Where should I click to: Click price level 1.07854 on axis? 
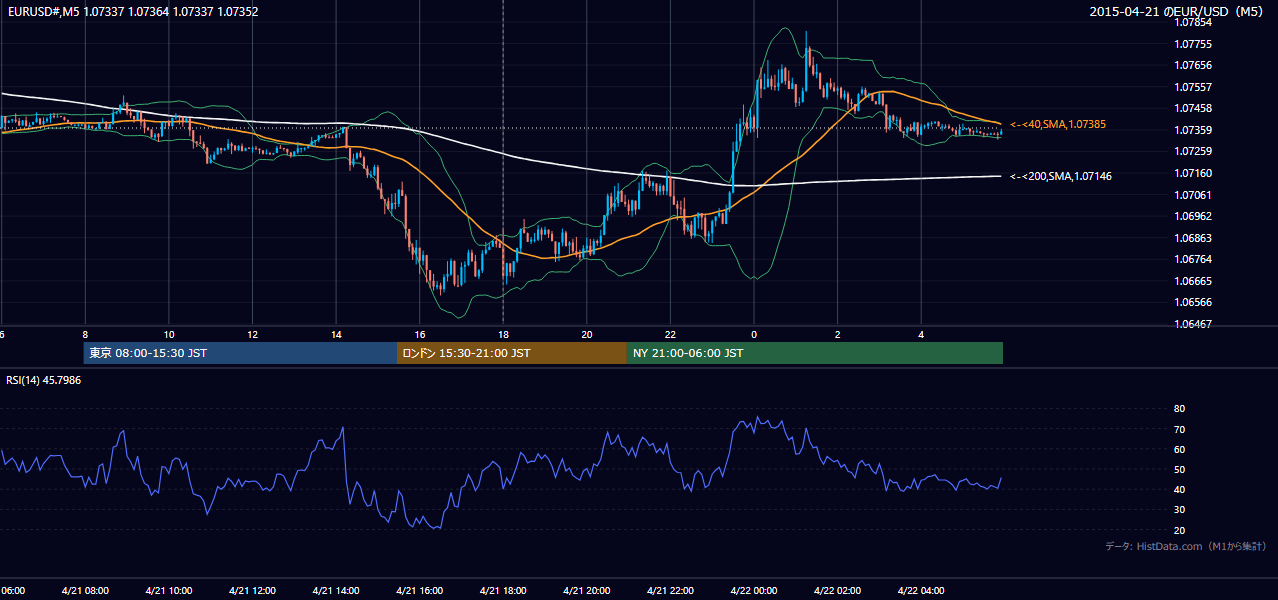coord(1194,21)
